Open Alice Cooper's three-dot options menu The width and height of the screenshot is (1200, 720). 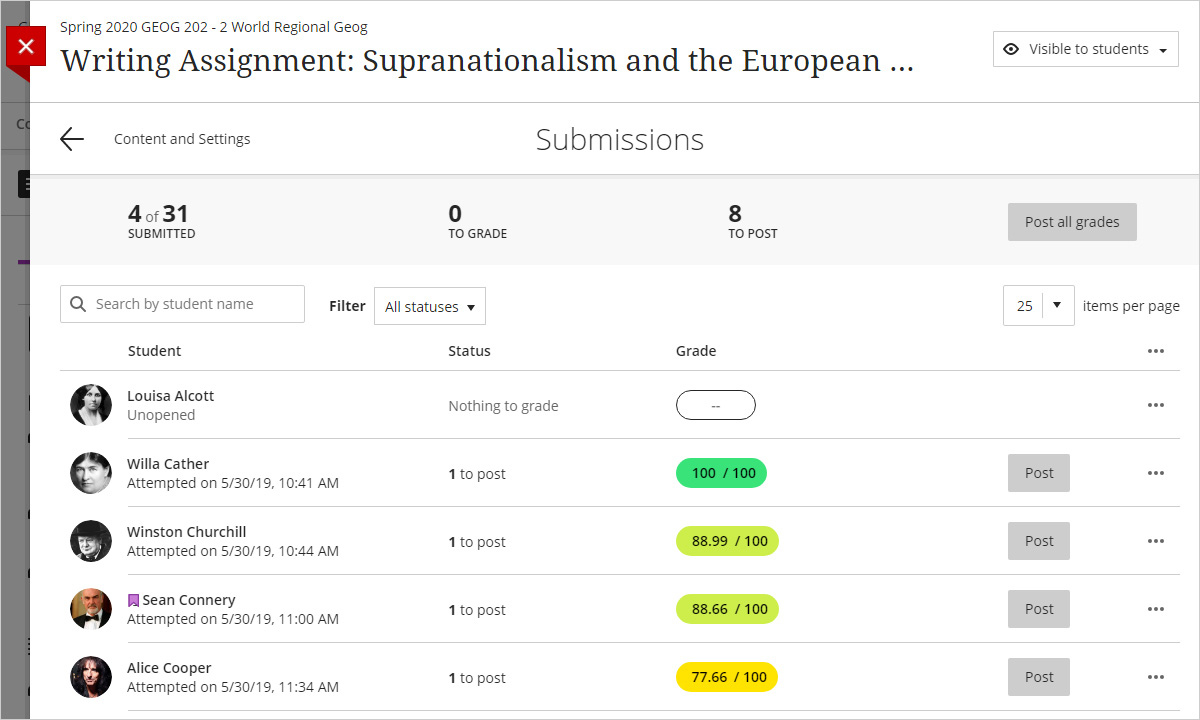(x=1156, y=677)
